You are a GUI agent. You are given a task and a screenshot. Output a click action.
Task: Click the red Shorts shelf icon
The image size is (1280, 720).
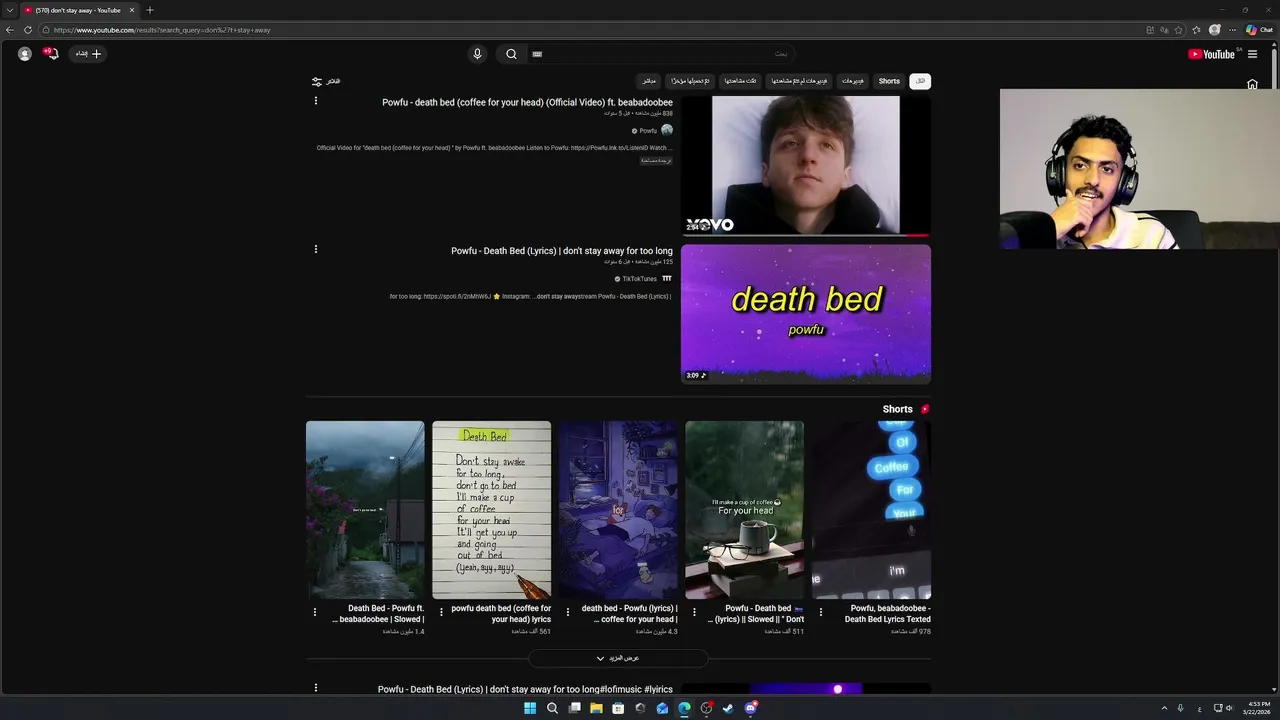[x=925, y=409]
